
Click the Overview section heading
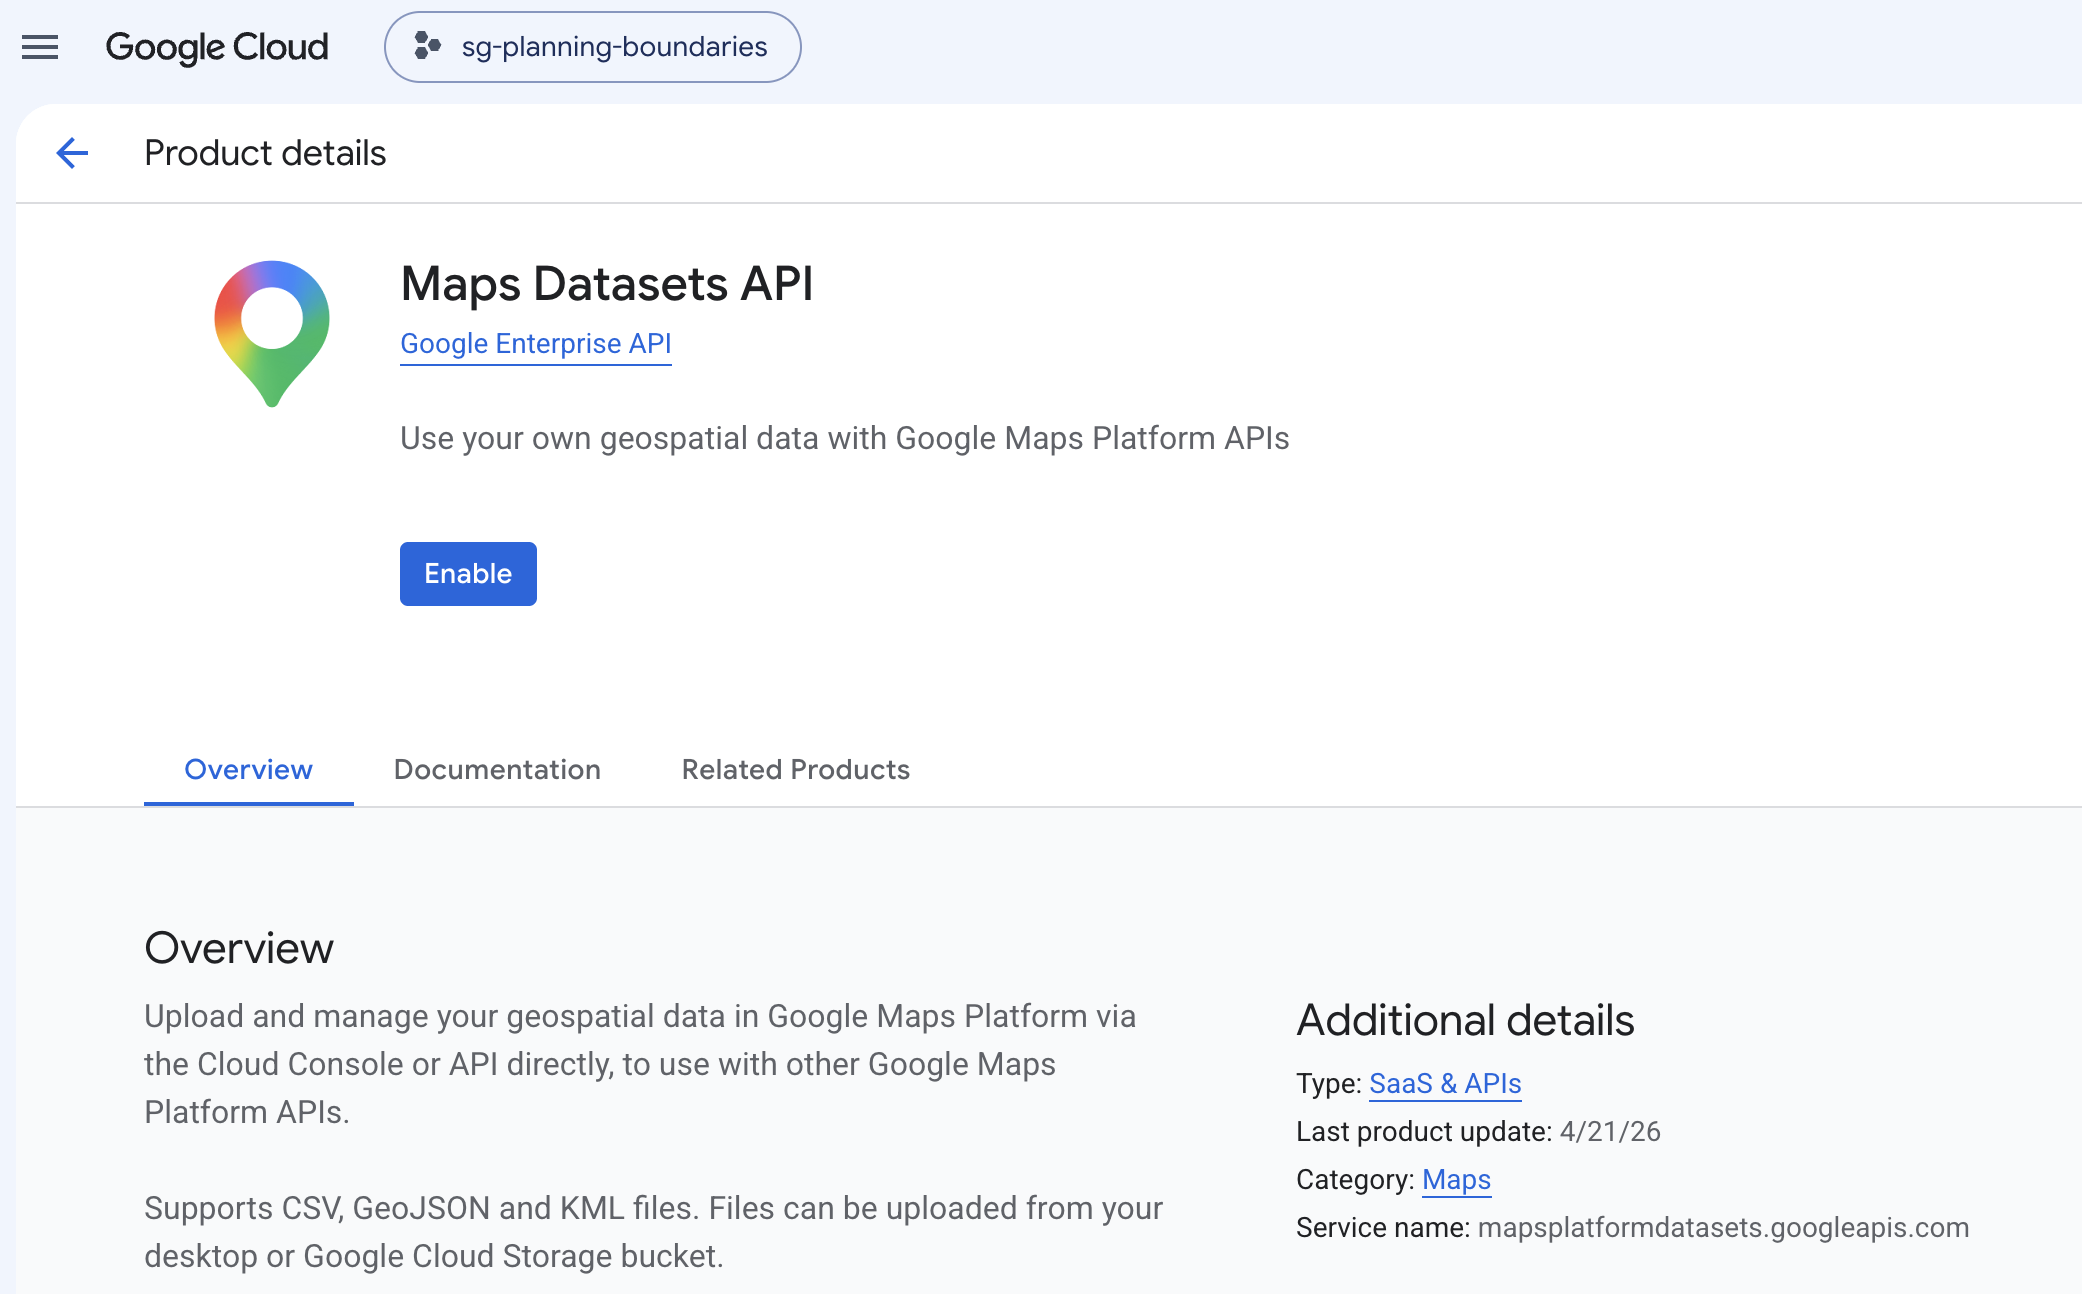[239, 947]
